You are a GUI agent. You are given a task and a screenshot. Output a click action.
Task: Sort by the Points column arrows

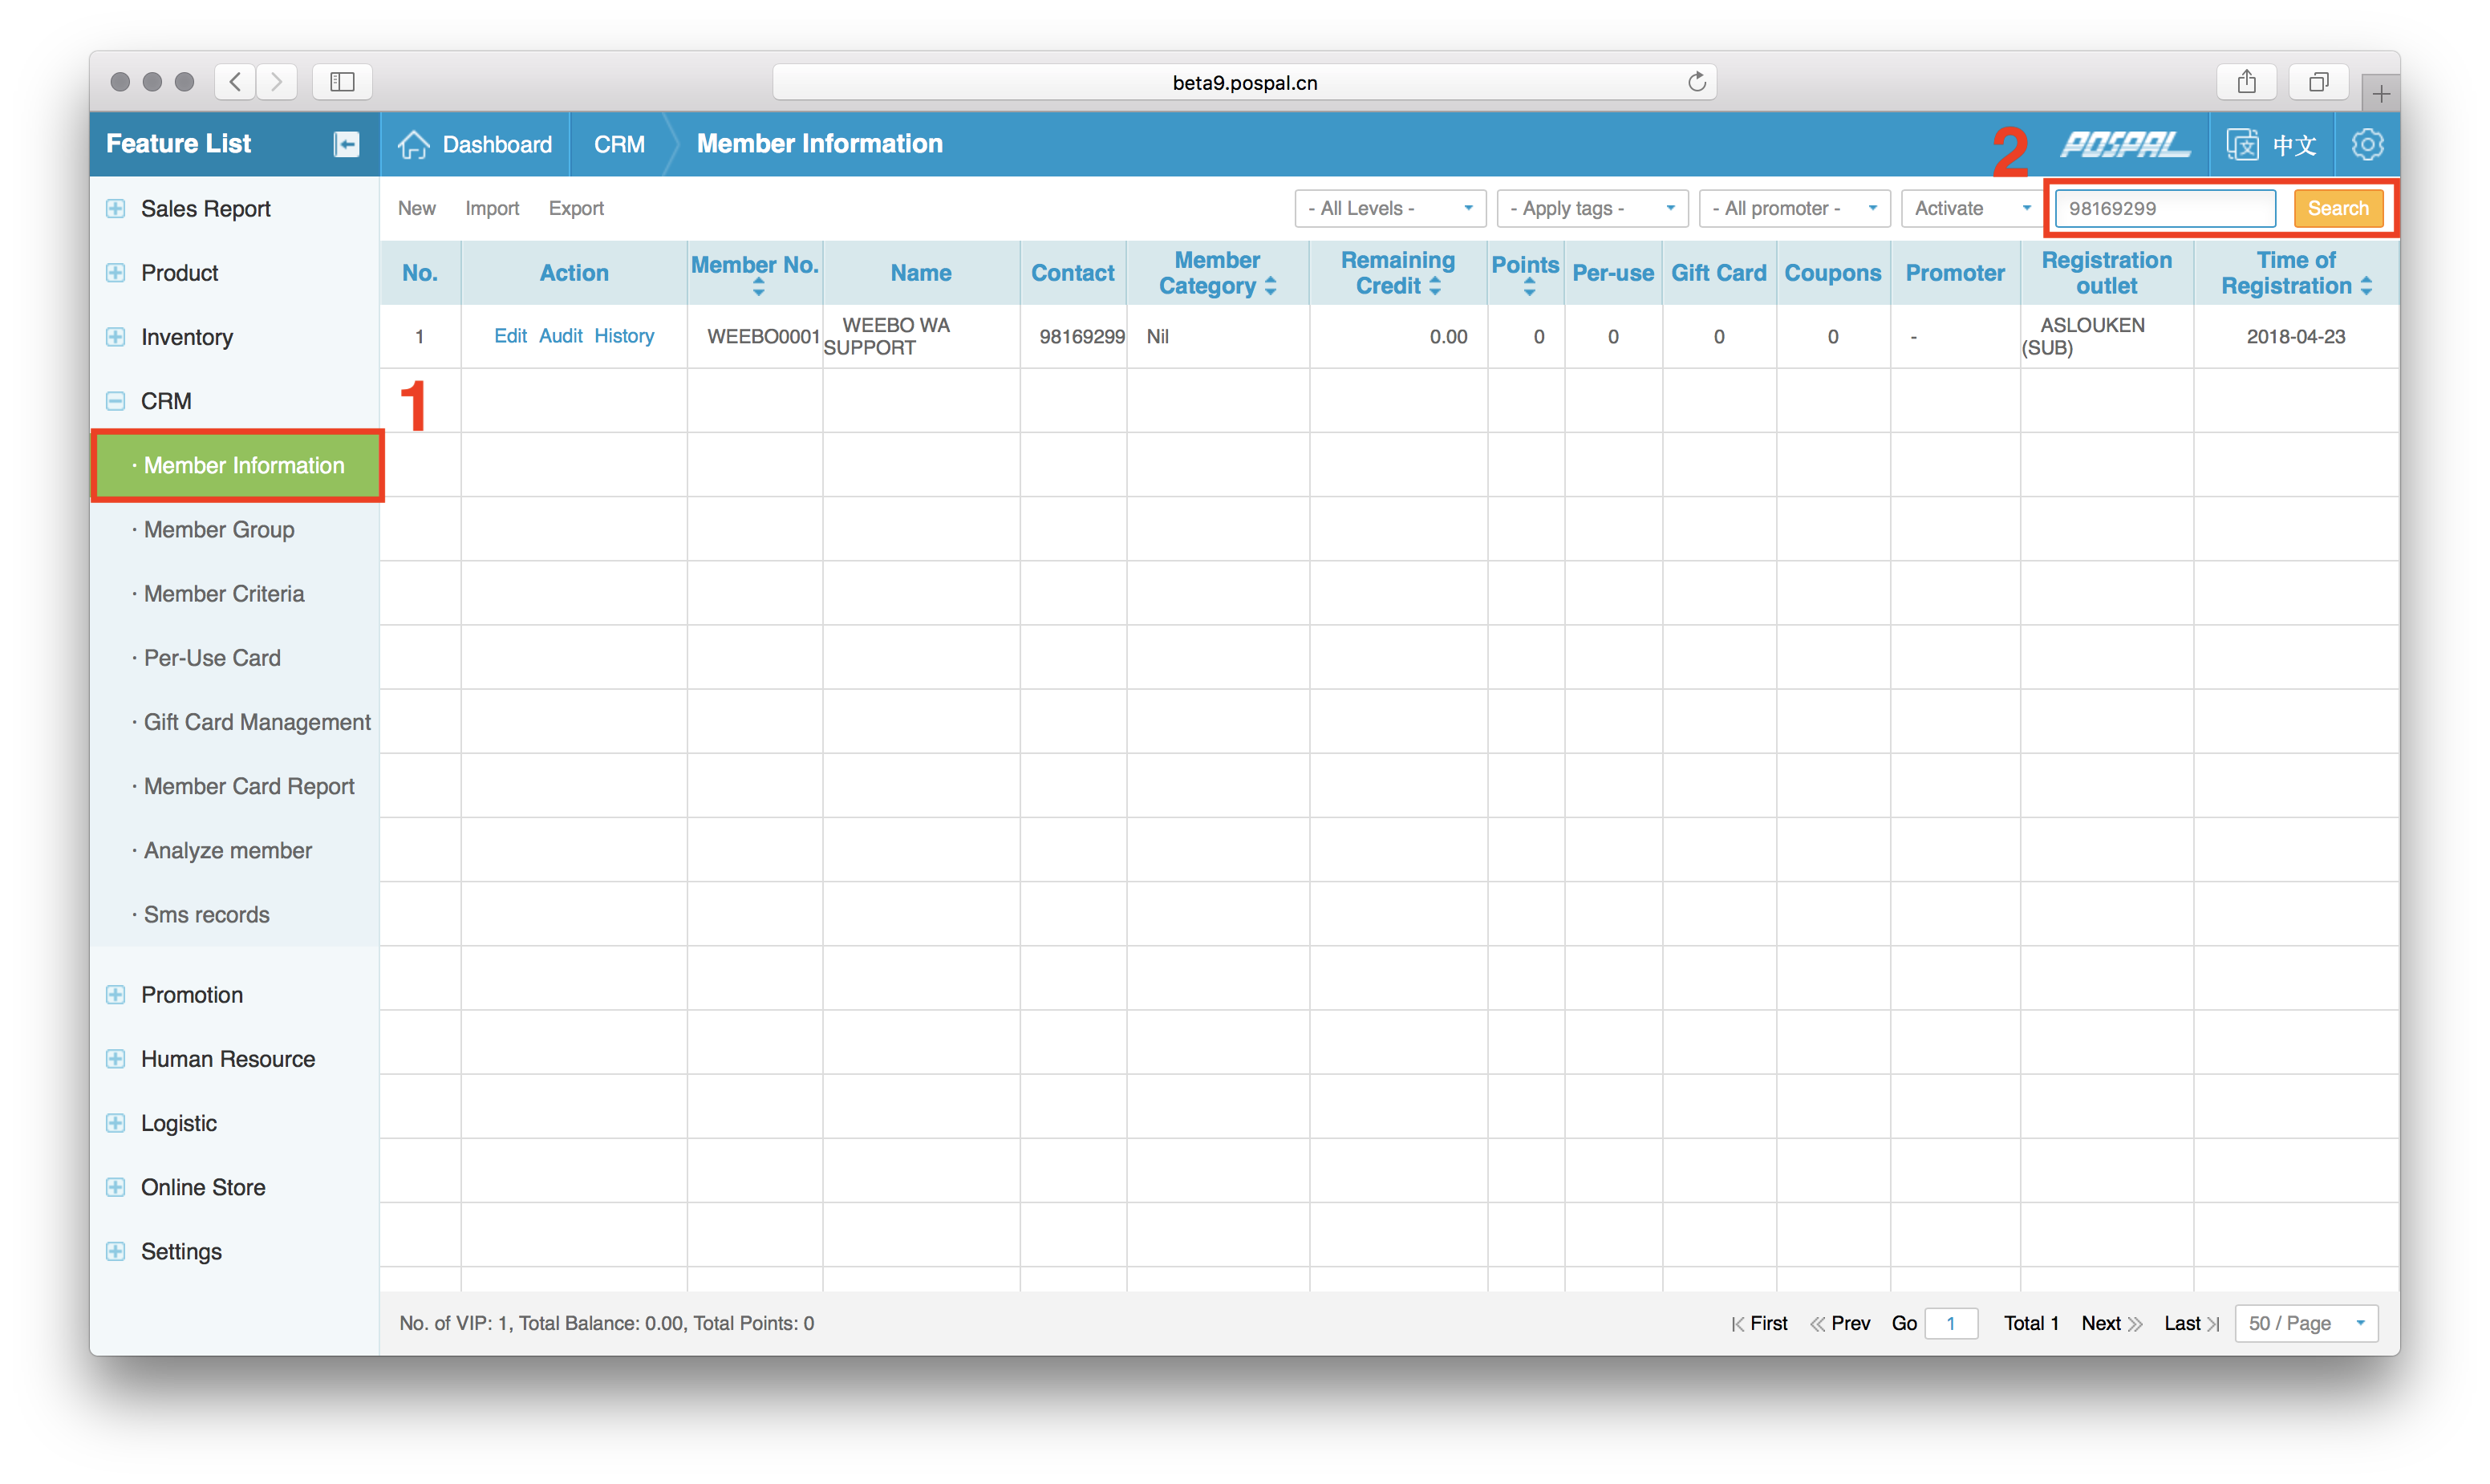pos(1529,288)
